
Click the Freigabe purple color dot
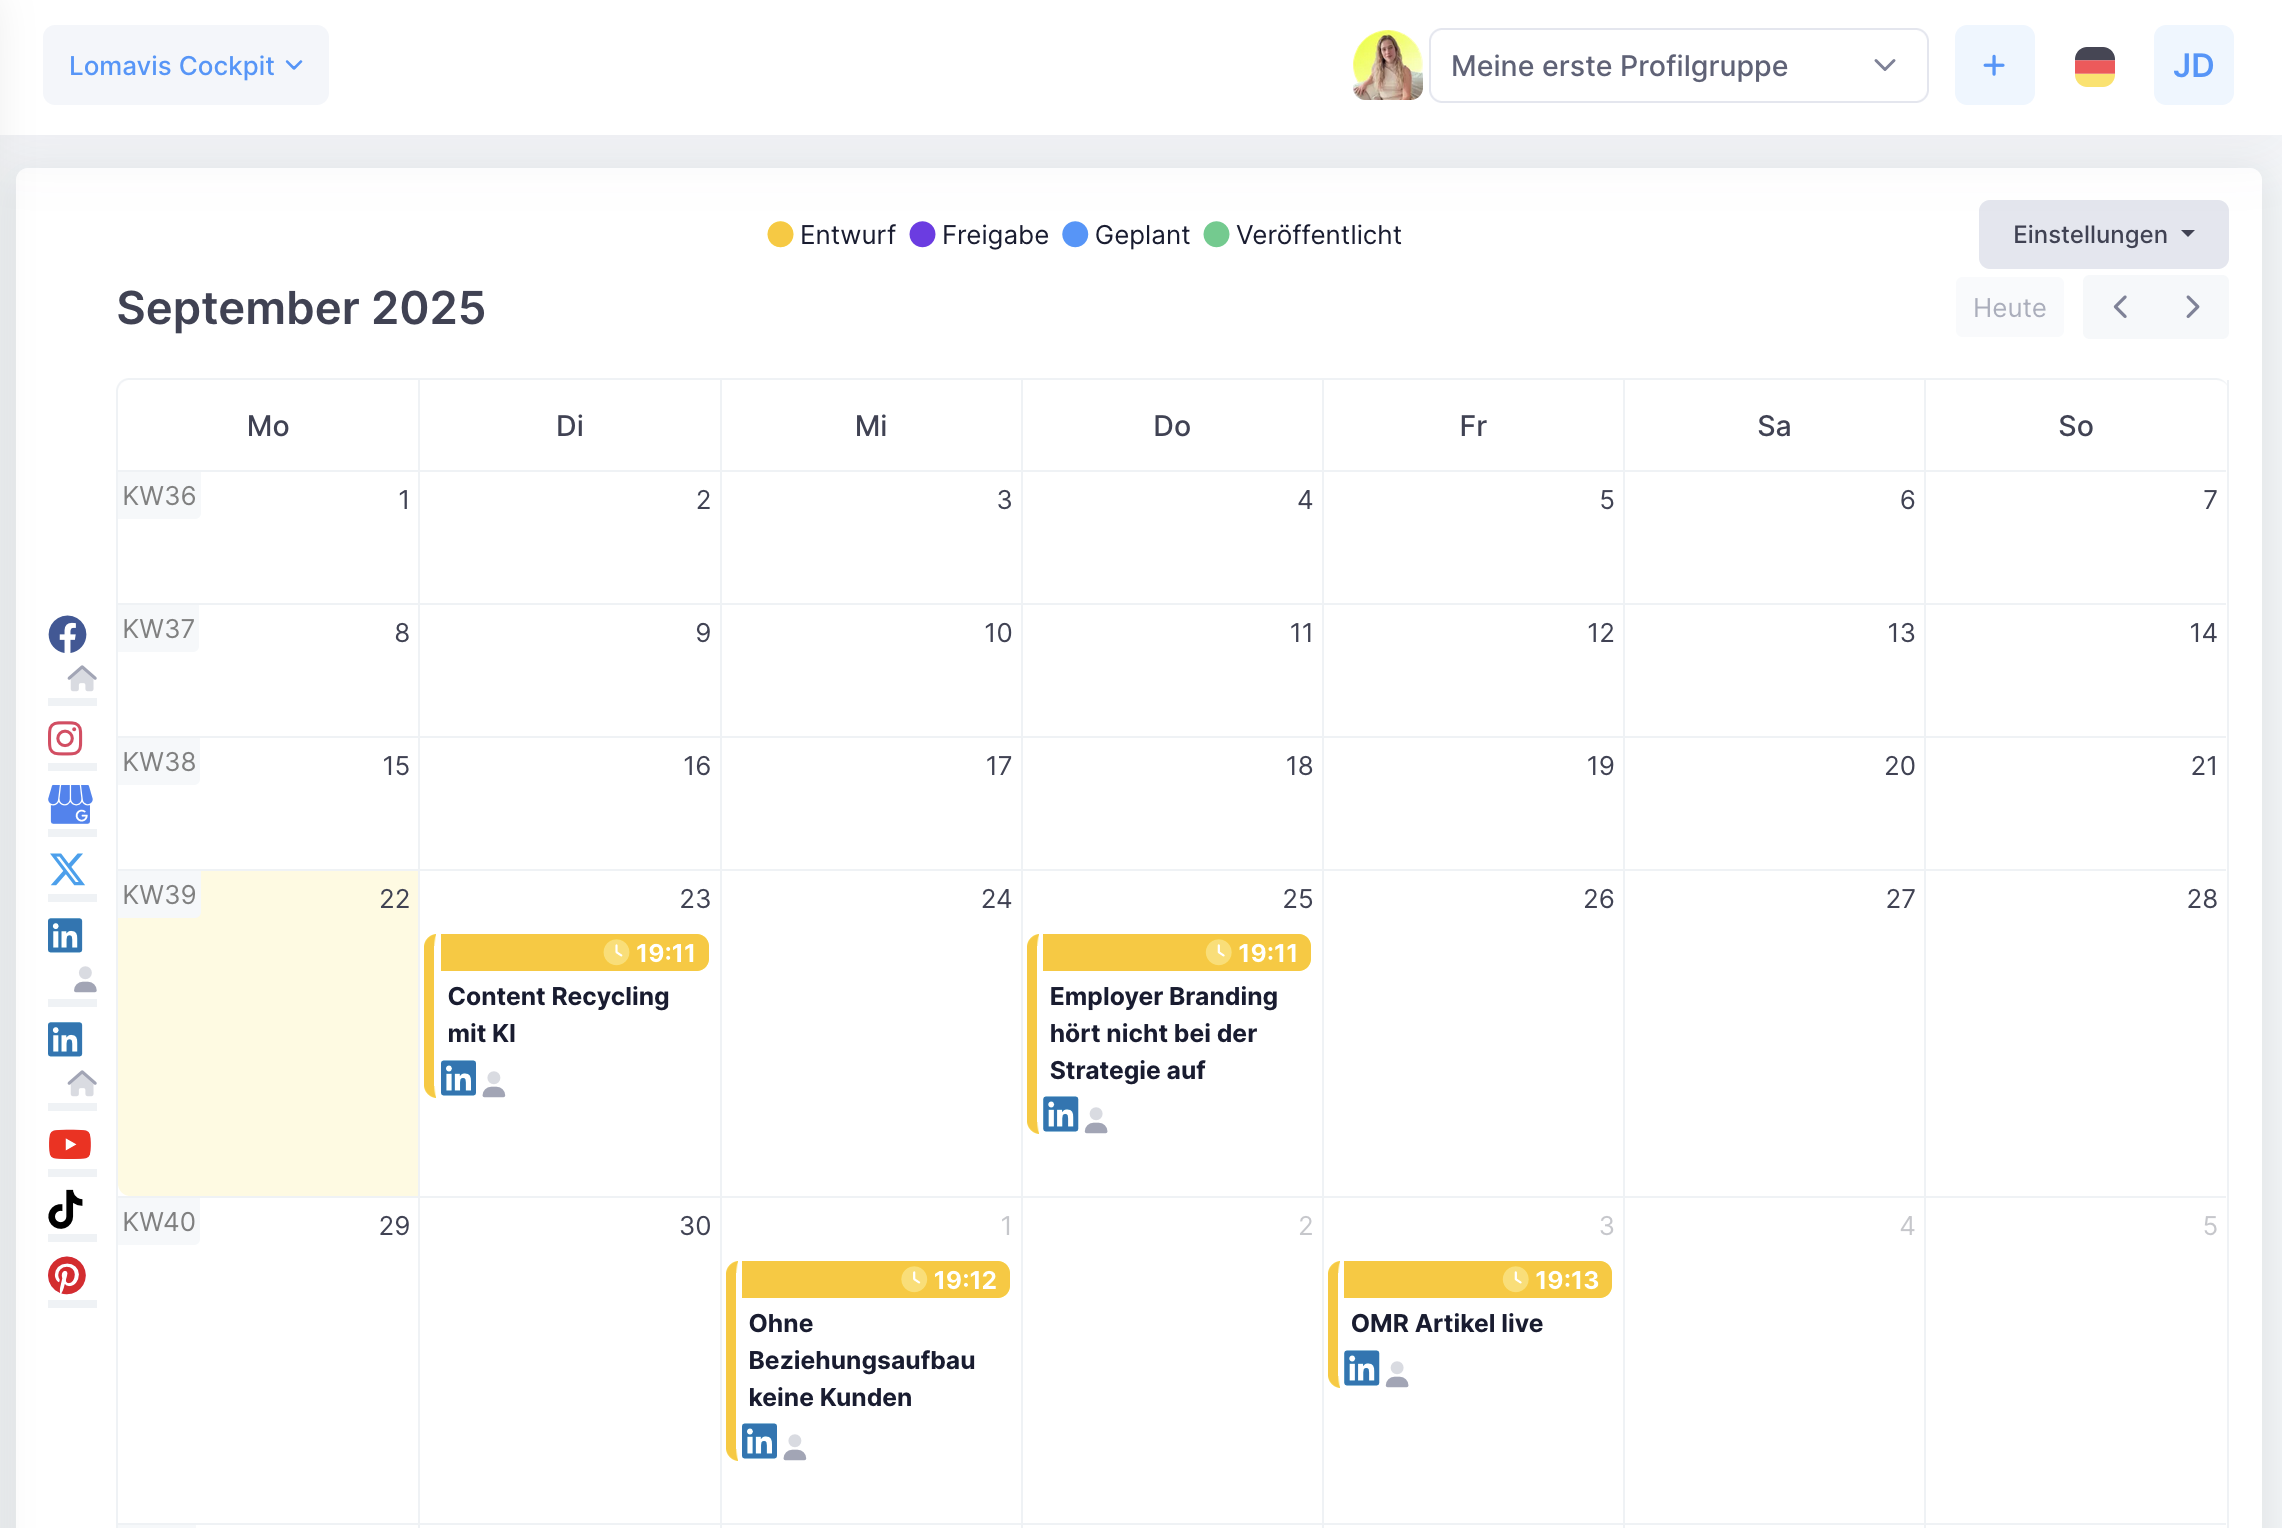tap(921, 235)
